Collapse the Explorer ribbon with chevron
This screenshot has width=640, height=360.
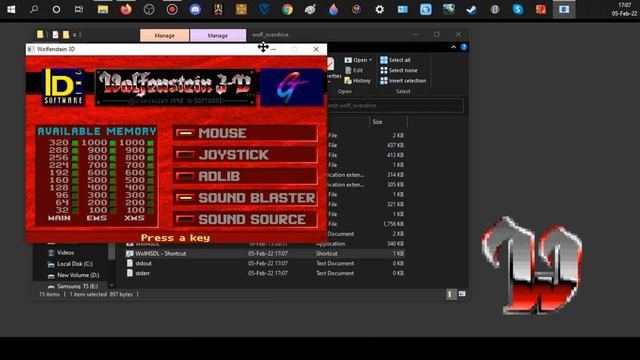coord(453,47)
